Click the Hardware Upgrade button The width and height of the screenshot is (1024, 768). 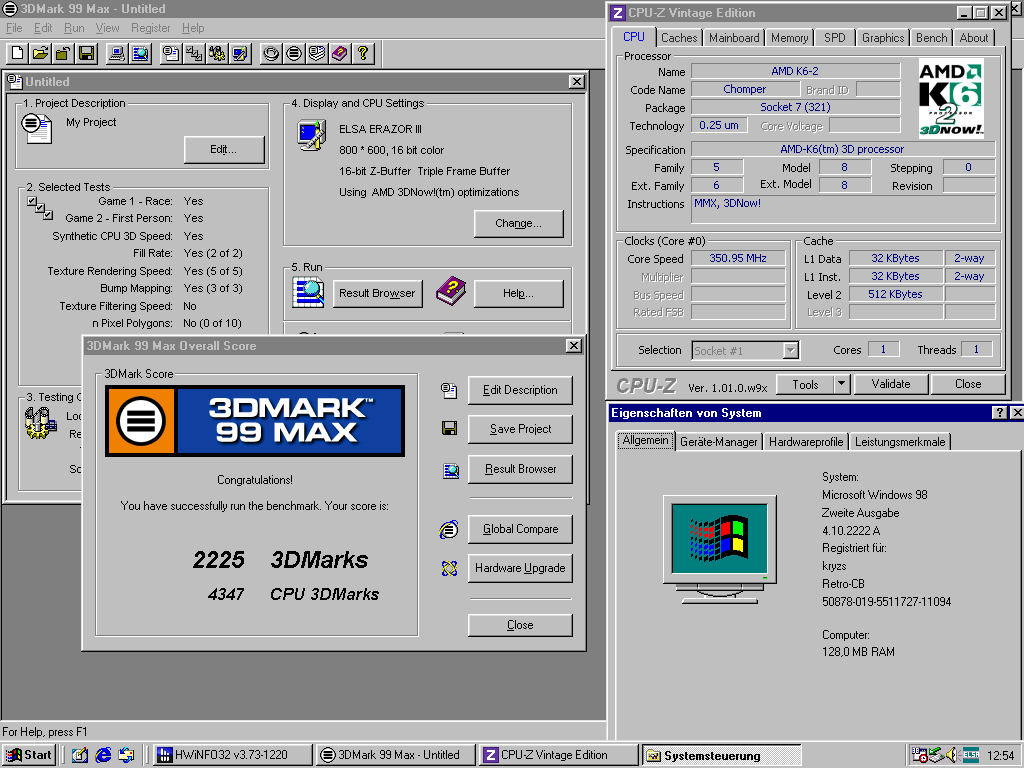520,568
